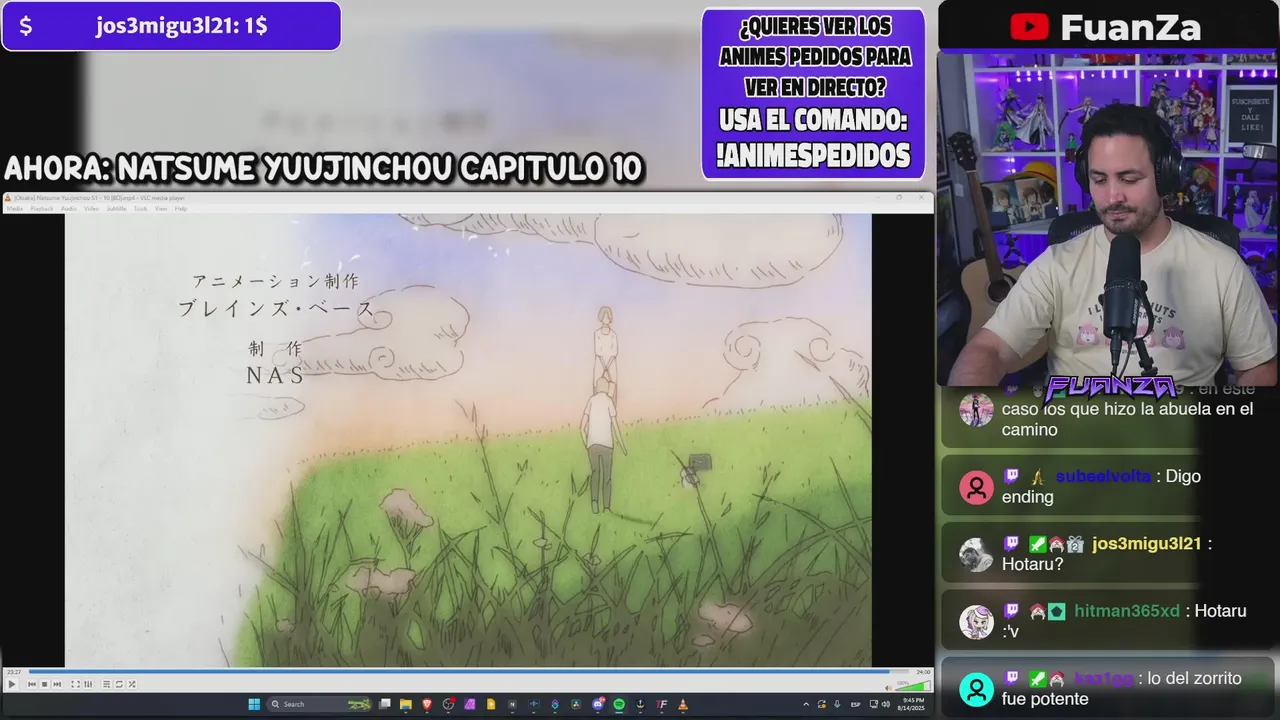
Task: Open the VLC Playback menu
Action: 42,209
